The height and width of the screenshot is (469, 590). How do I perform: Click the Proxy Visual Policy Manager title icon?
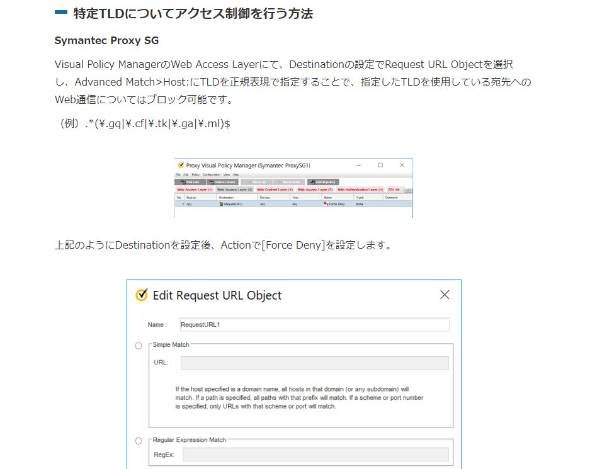(181, 165)
